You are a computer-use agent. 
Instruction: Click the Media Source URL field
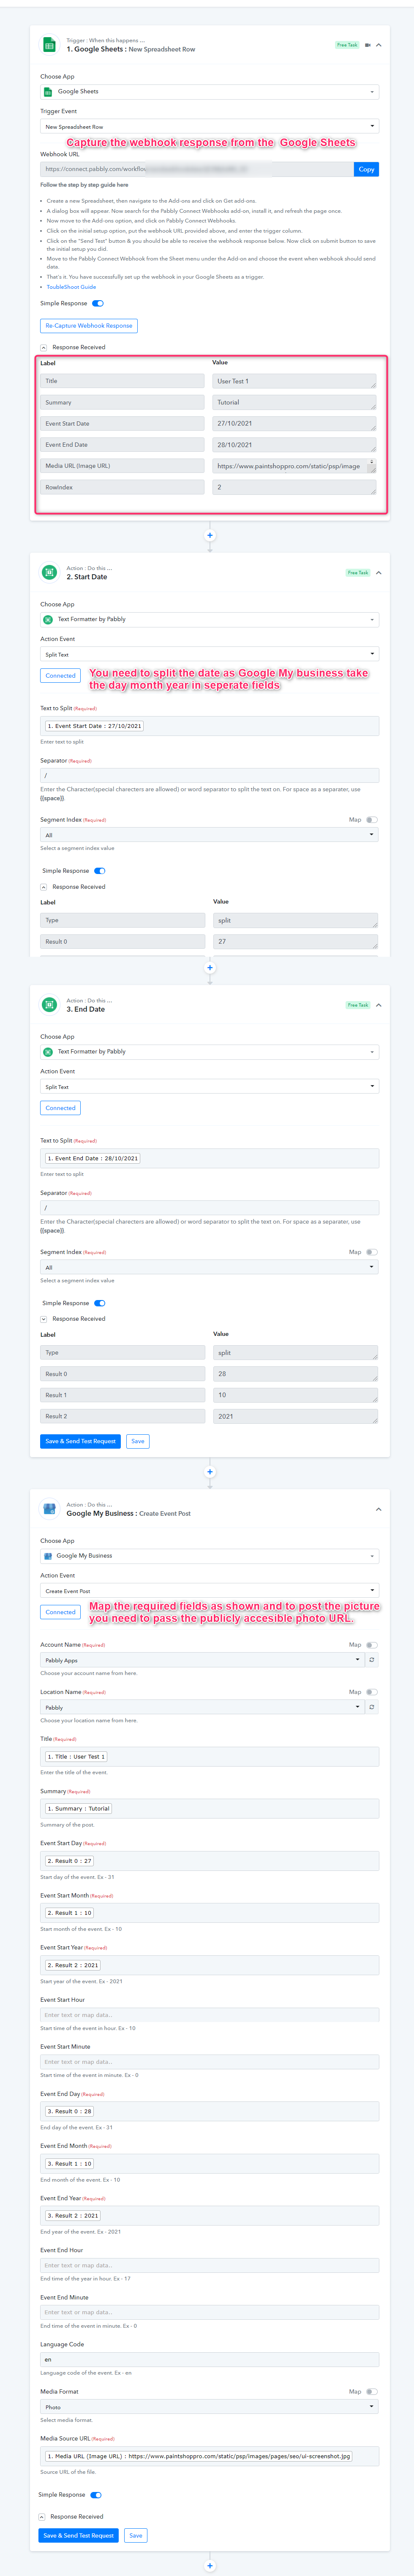click(x=209, y=2456)
